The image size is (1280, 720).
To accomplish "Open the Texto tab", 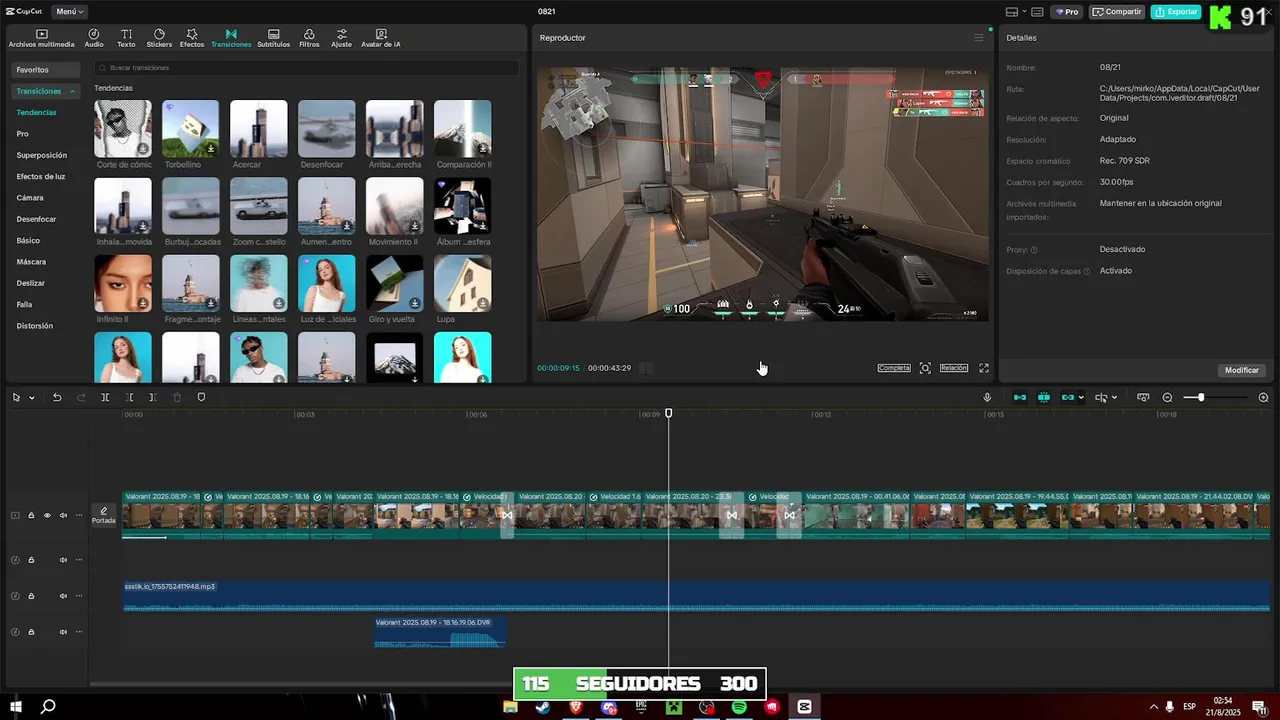I will click(126, 38).
